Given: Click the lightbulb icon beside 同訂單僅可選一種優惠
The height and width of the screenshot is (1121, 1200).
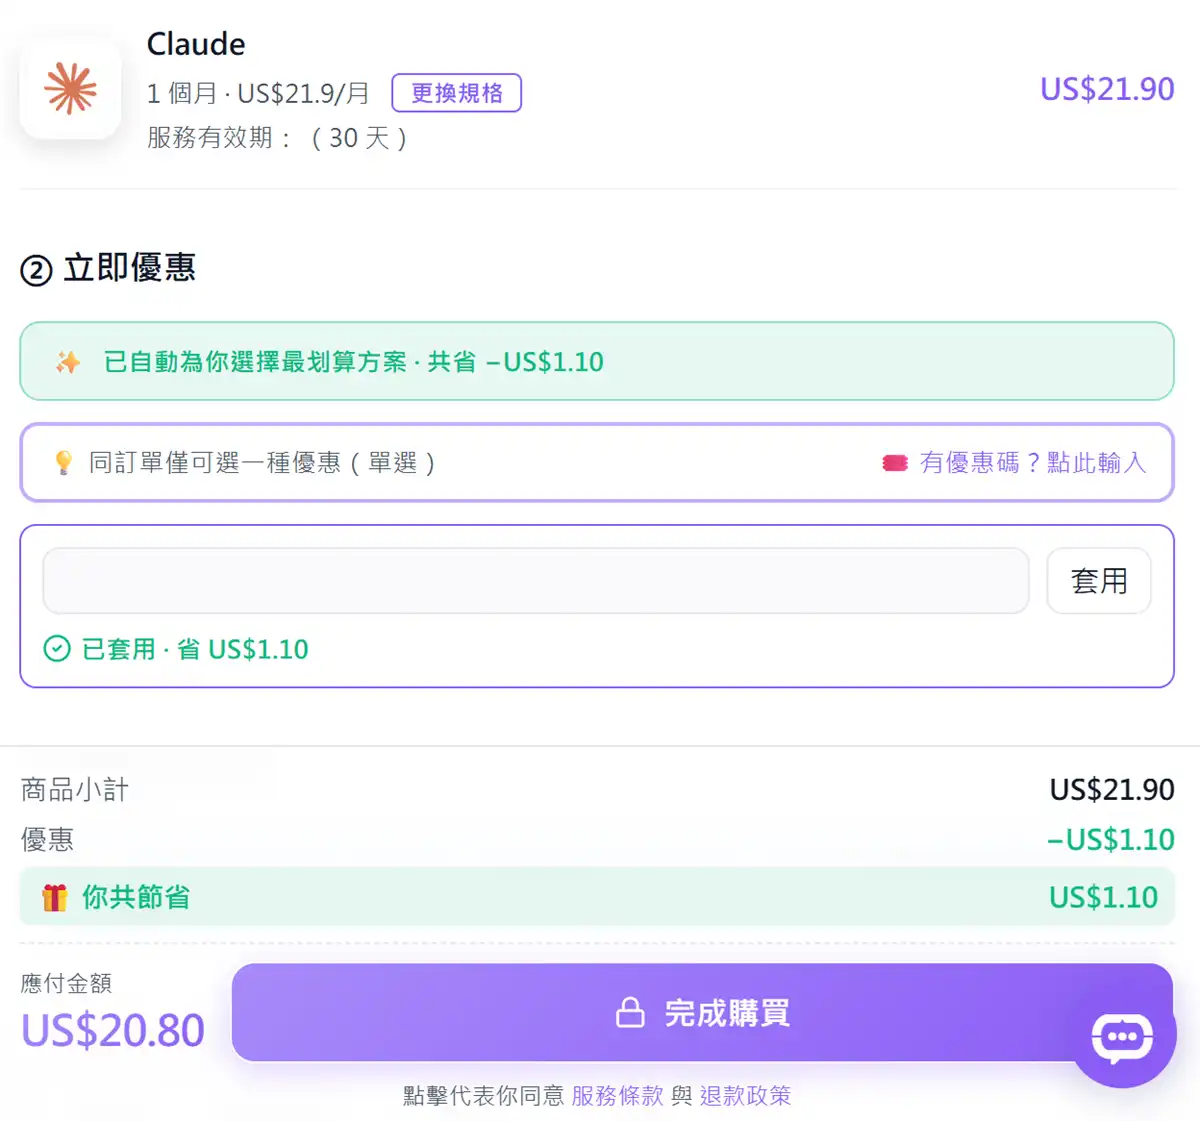Looking at the screenshot, I should pos(64,462).
